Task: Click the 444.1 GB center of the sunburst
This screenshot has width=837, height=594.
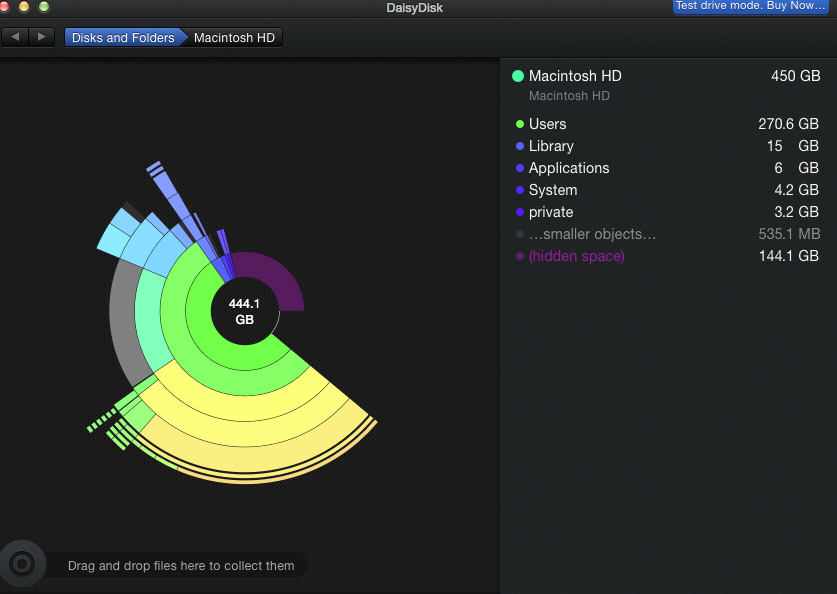Action: 244,312
